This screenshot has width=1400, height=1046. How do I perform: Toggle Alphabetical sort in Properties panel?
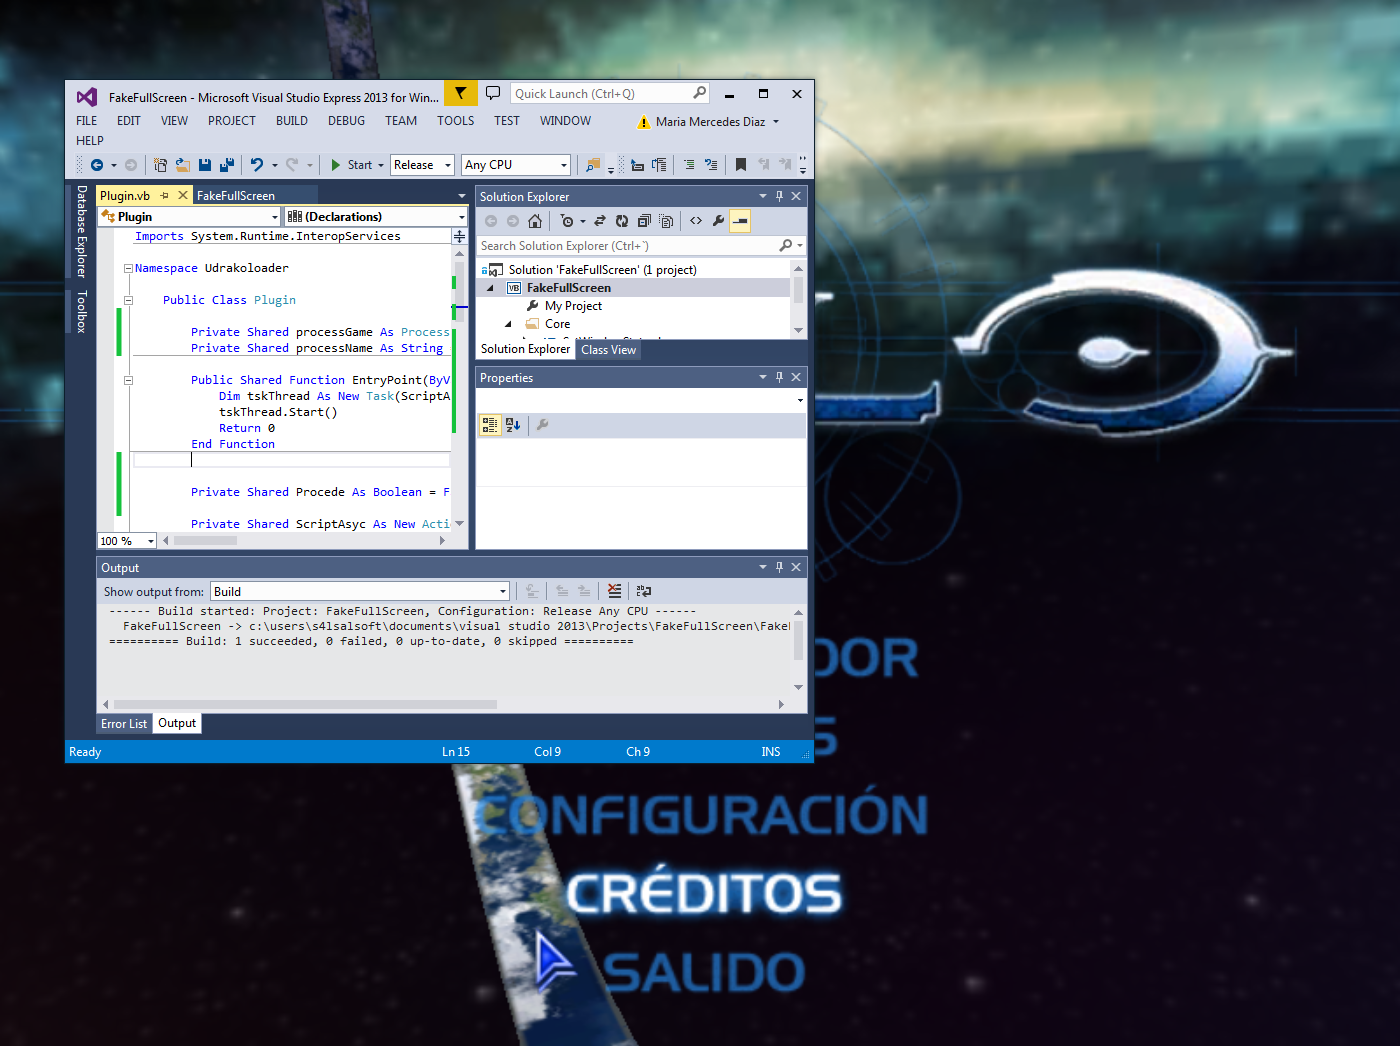click(x=513, y=425)
